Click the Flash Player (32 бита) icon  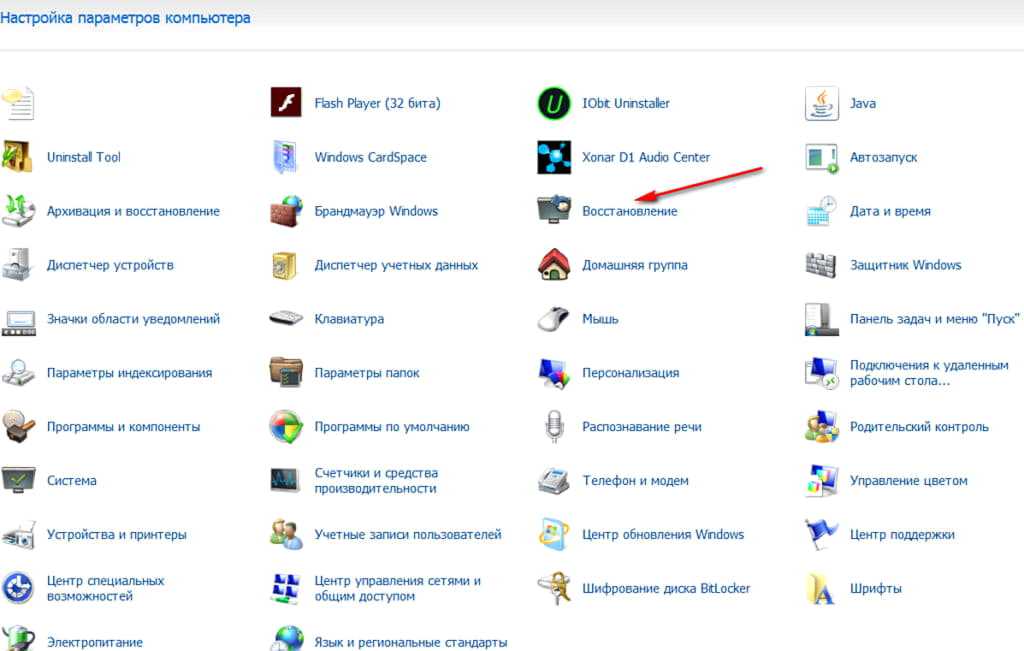[x=286, y=103]
